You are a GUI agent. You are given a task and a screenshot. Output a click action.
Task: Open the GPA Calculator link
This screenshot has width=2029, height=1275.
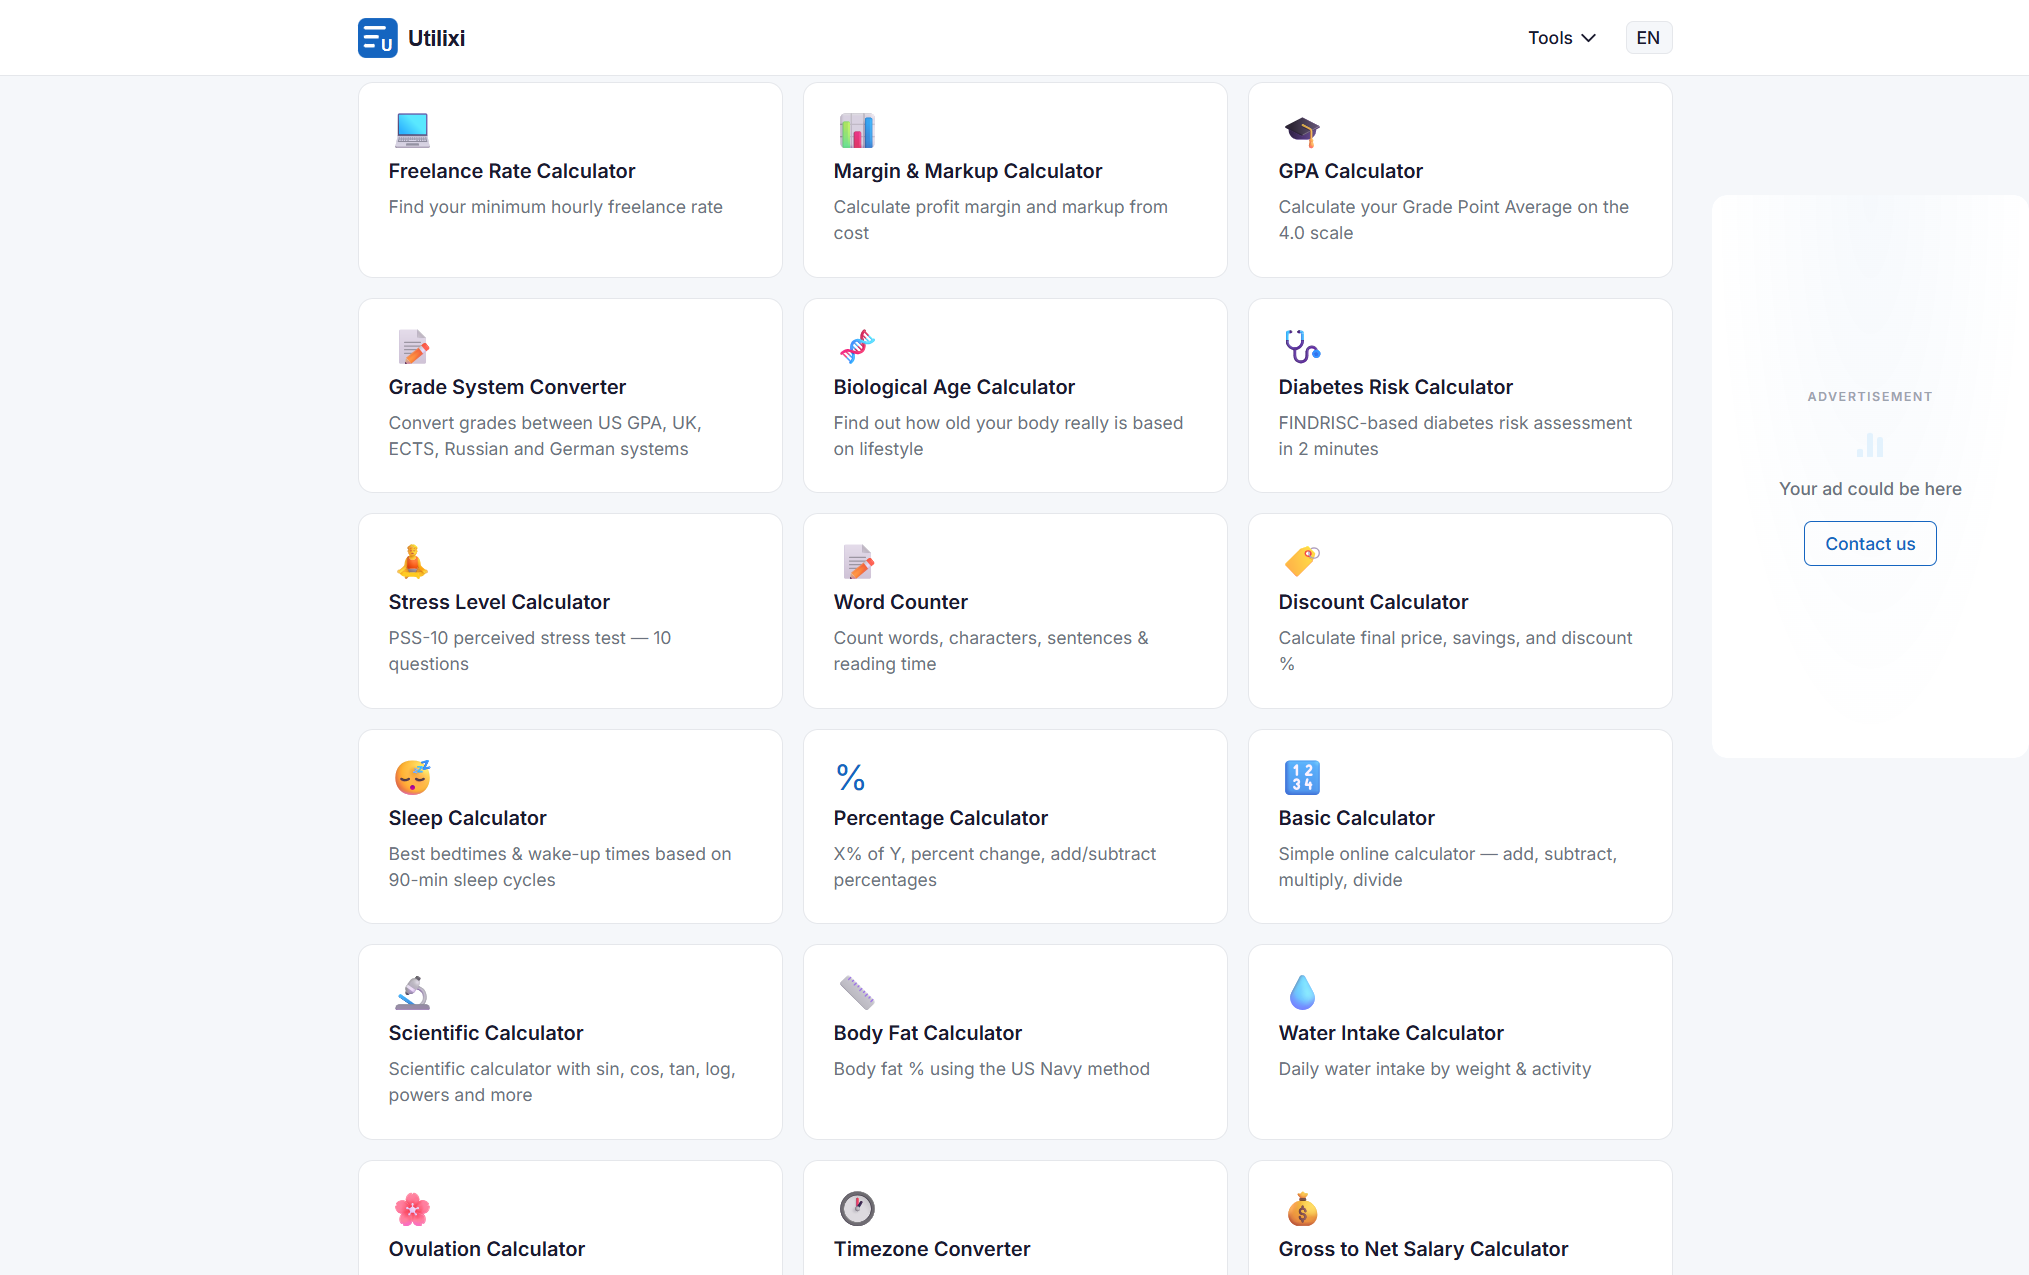pos(1350,171)
